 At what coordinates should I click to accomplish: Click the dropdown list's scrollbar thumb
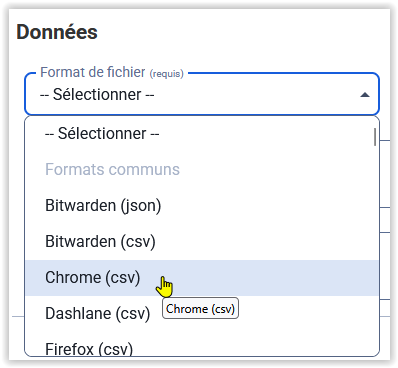(x=375, y=137)
